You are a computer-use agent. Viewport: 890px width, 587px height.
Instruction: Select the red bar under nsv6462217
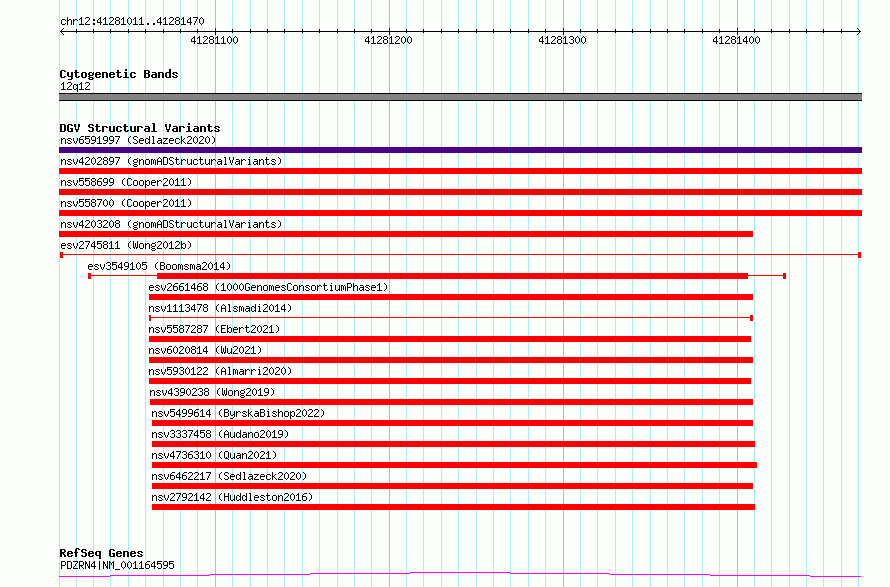click(452, 486)
